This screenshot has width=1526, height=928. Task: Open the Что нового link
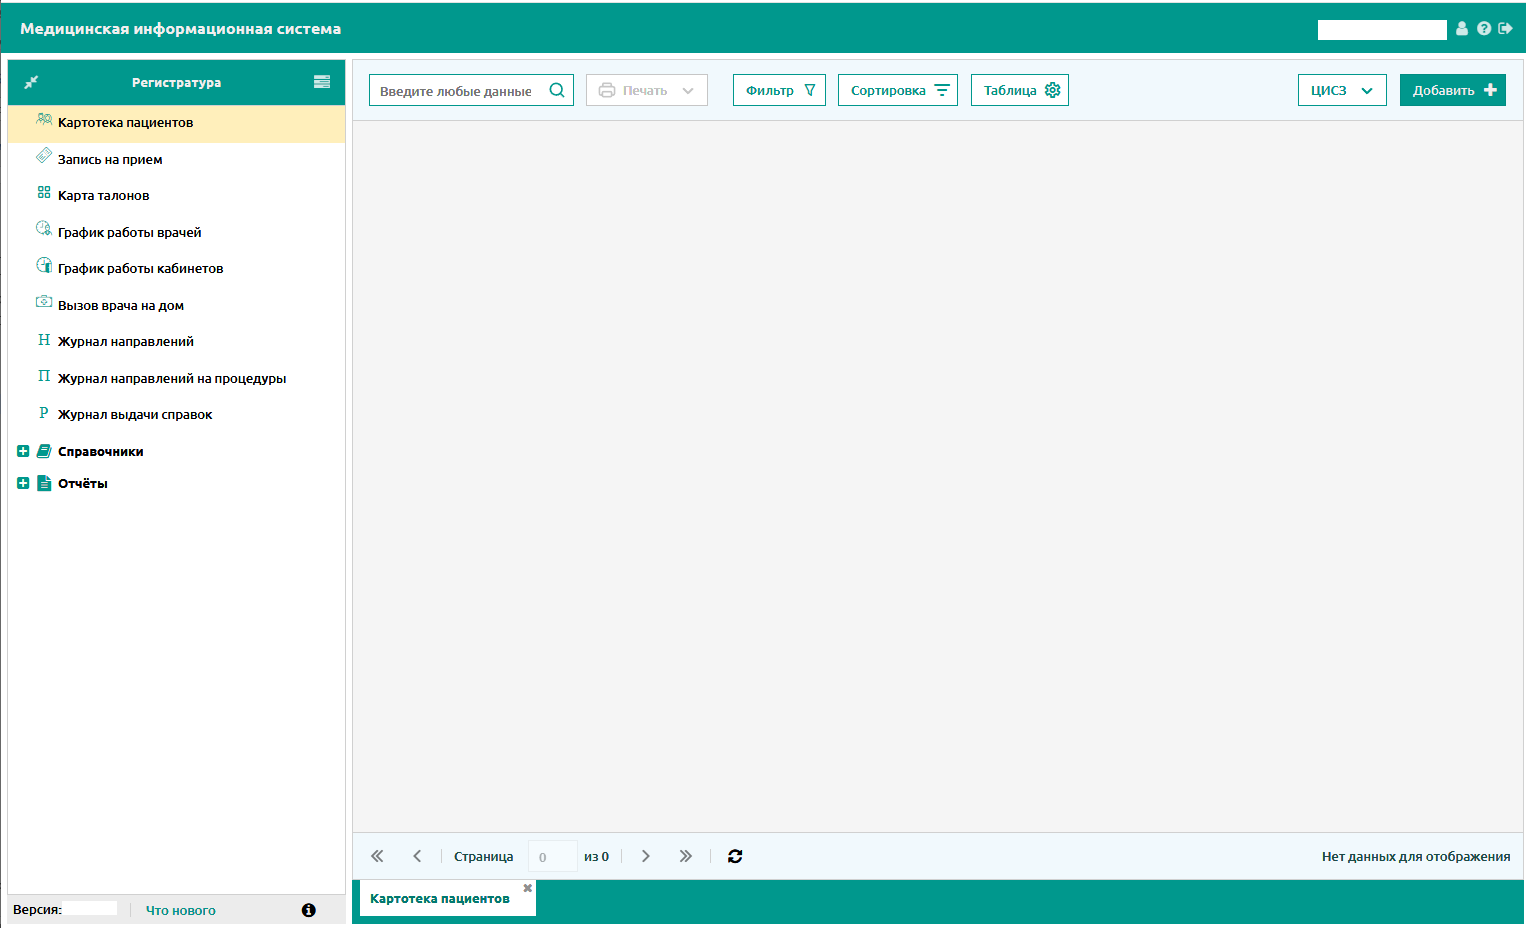[181, 910]
